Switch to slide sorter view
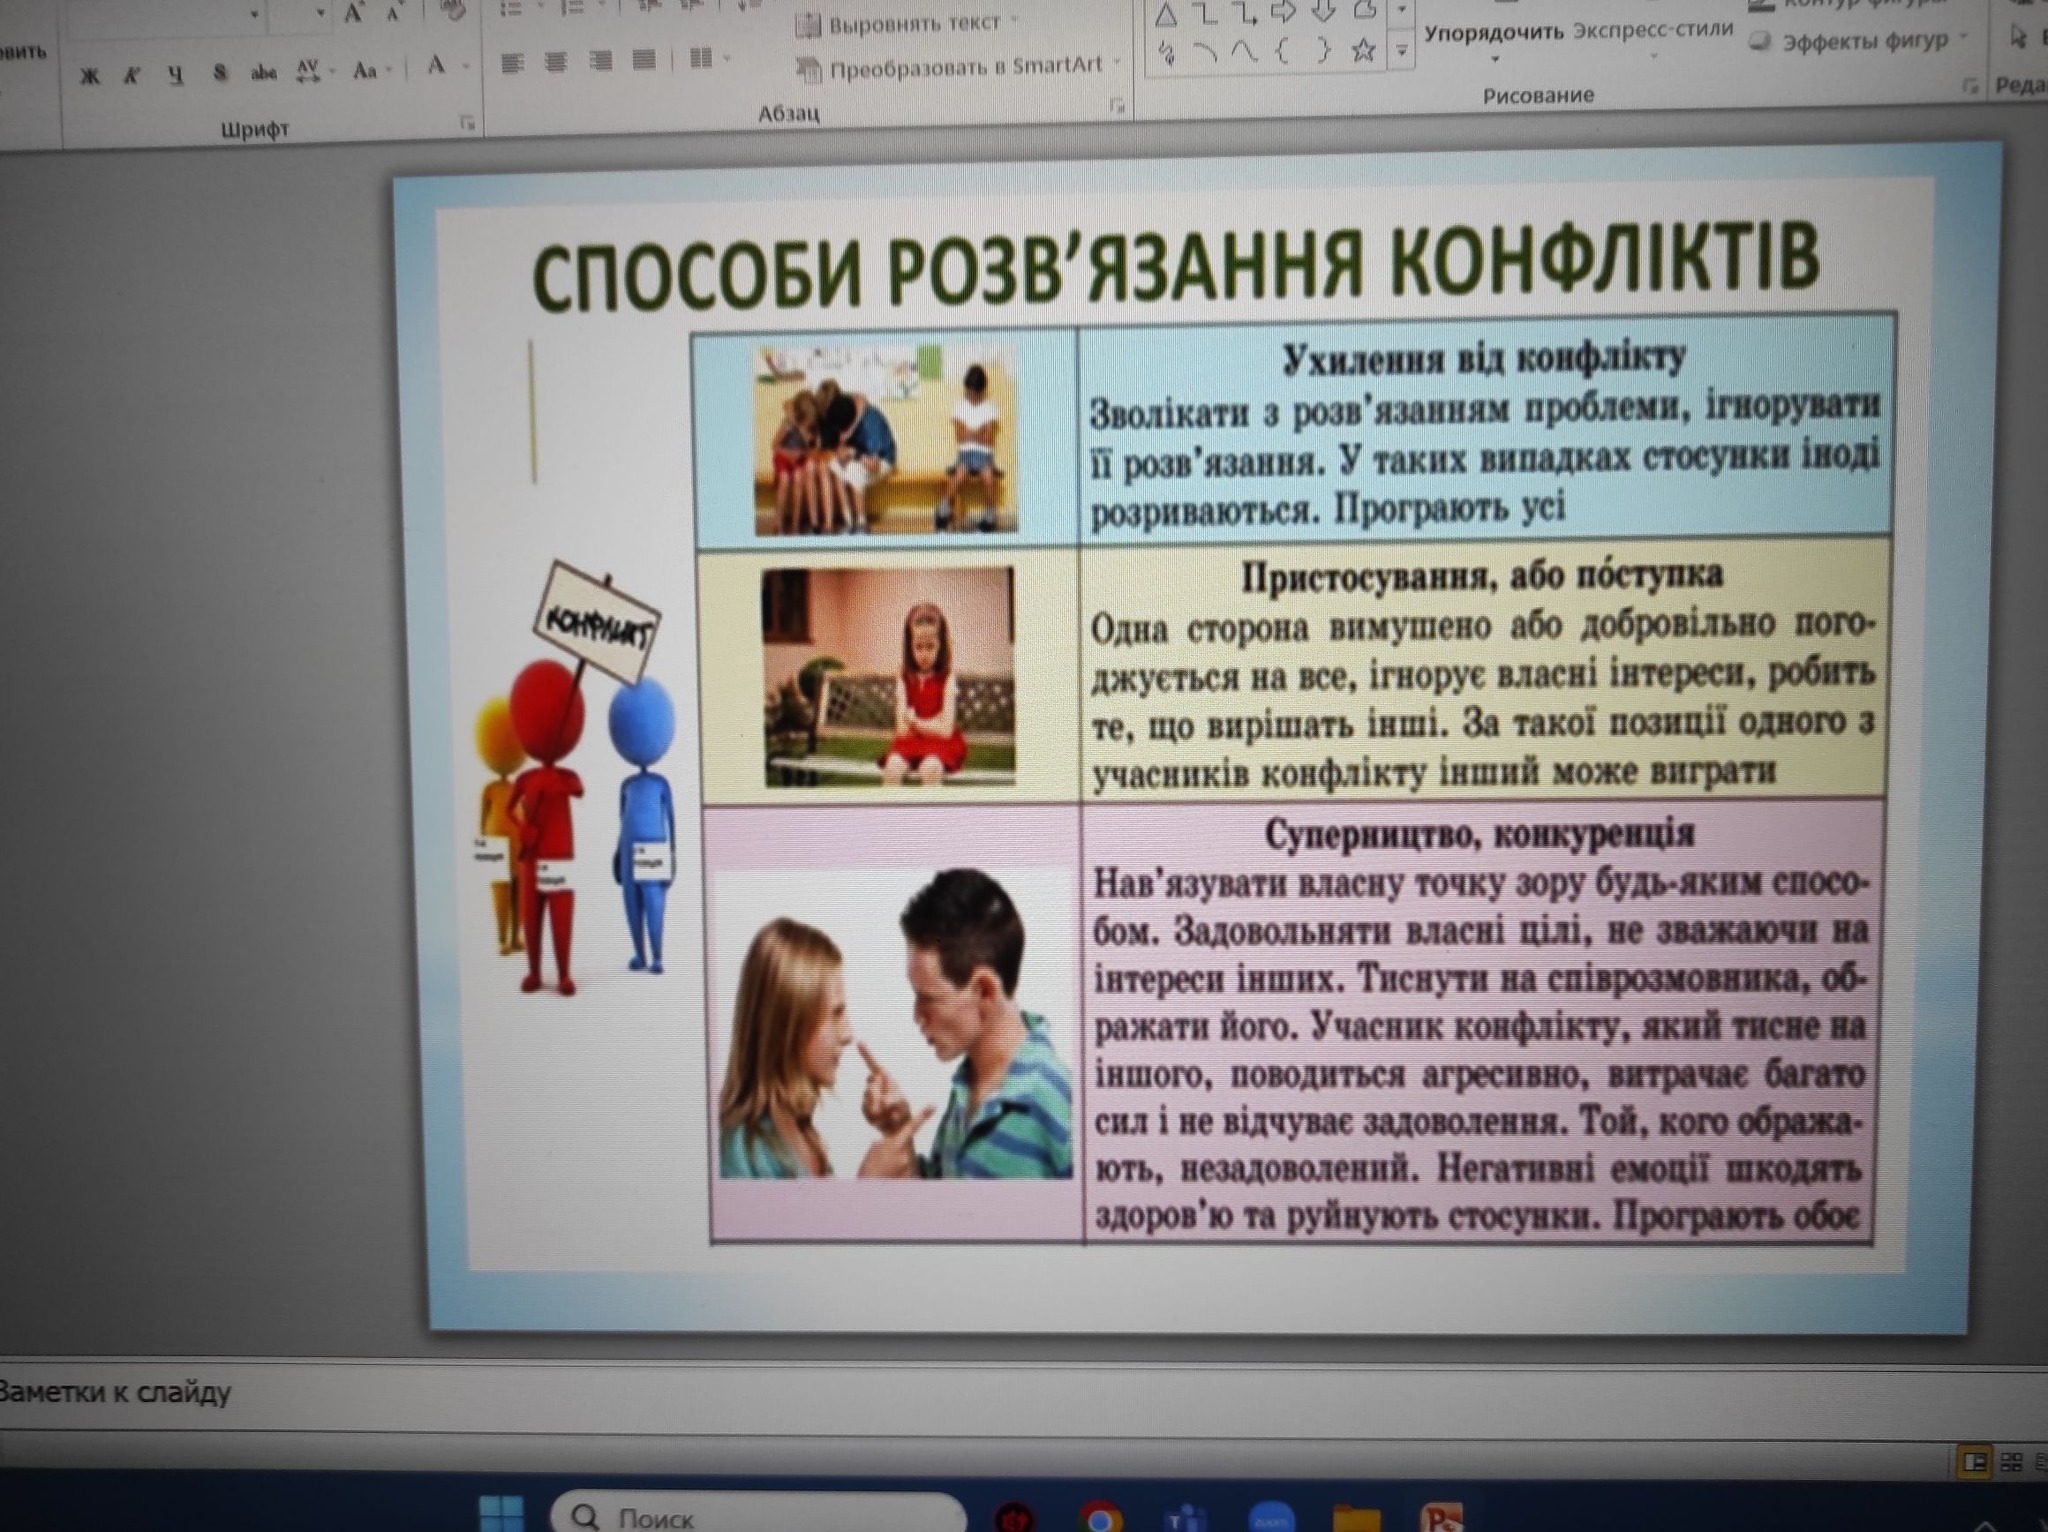2048x1532 pixels. pyautogui.click(x=2012, y=1462)
